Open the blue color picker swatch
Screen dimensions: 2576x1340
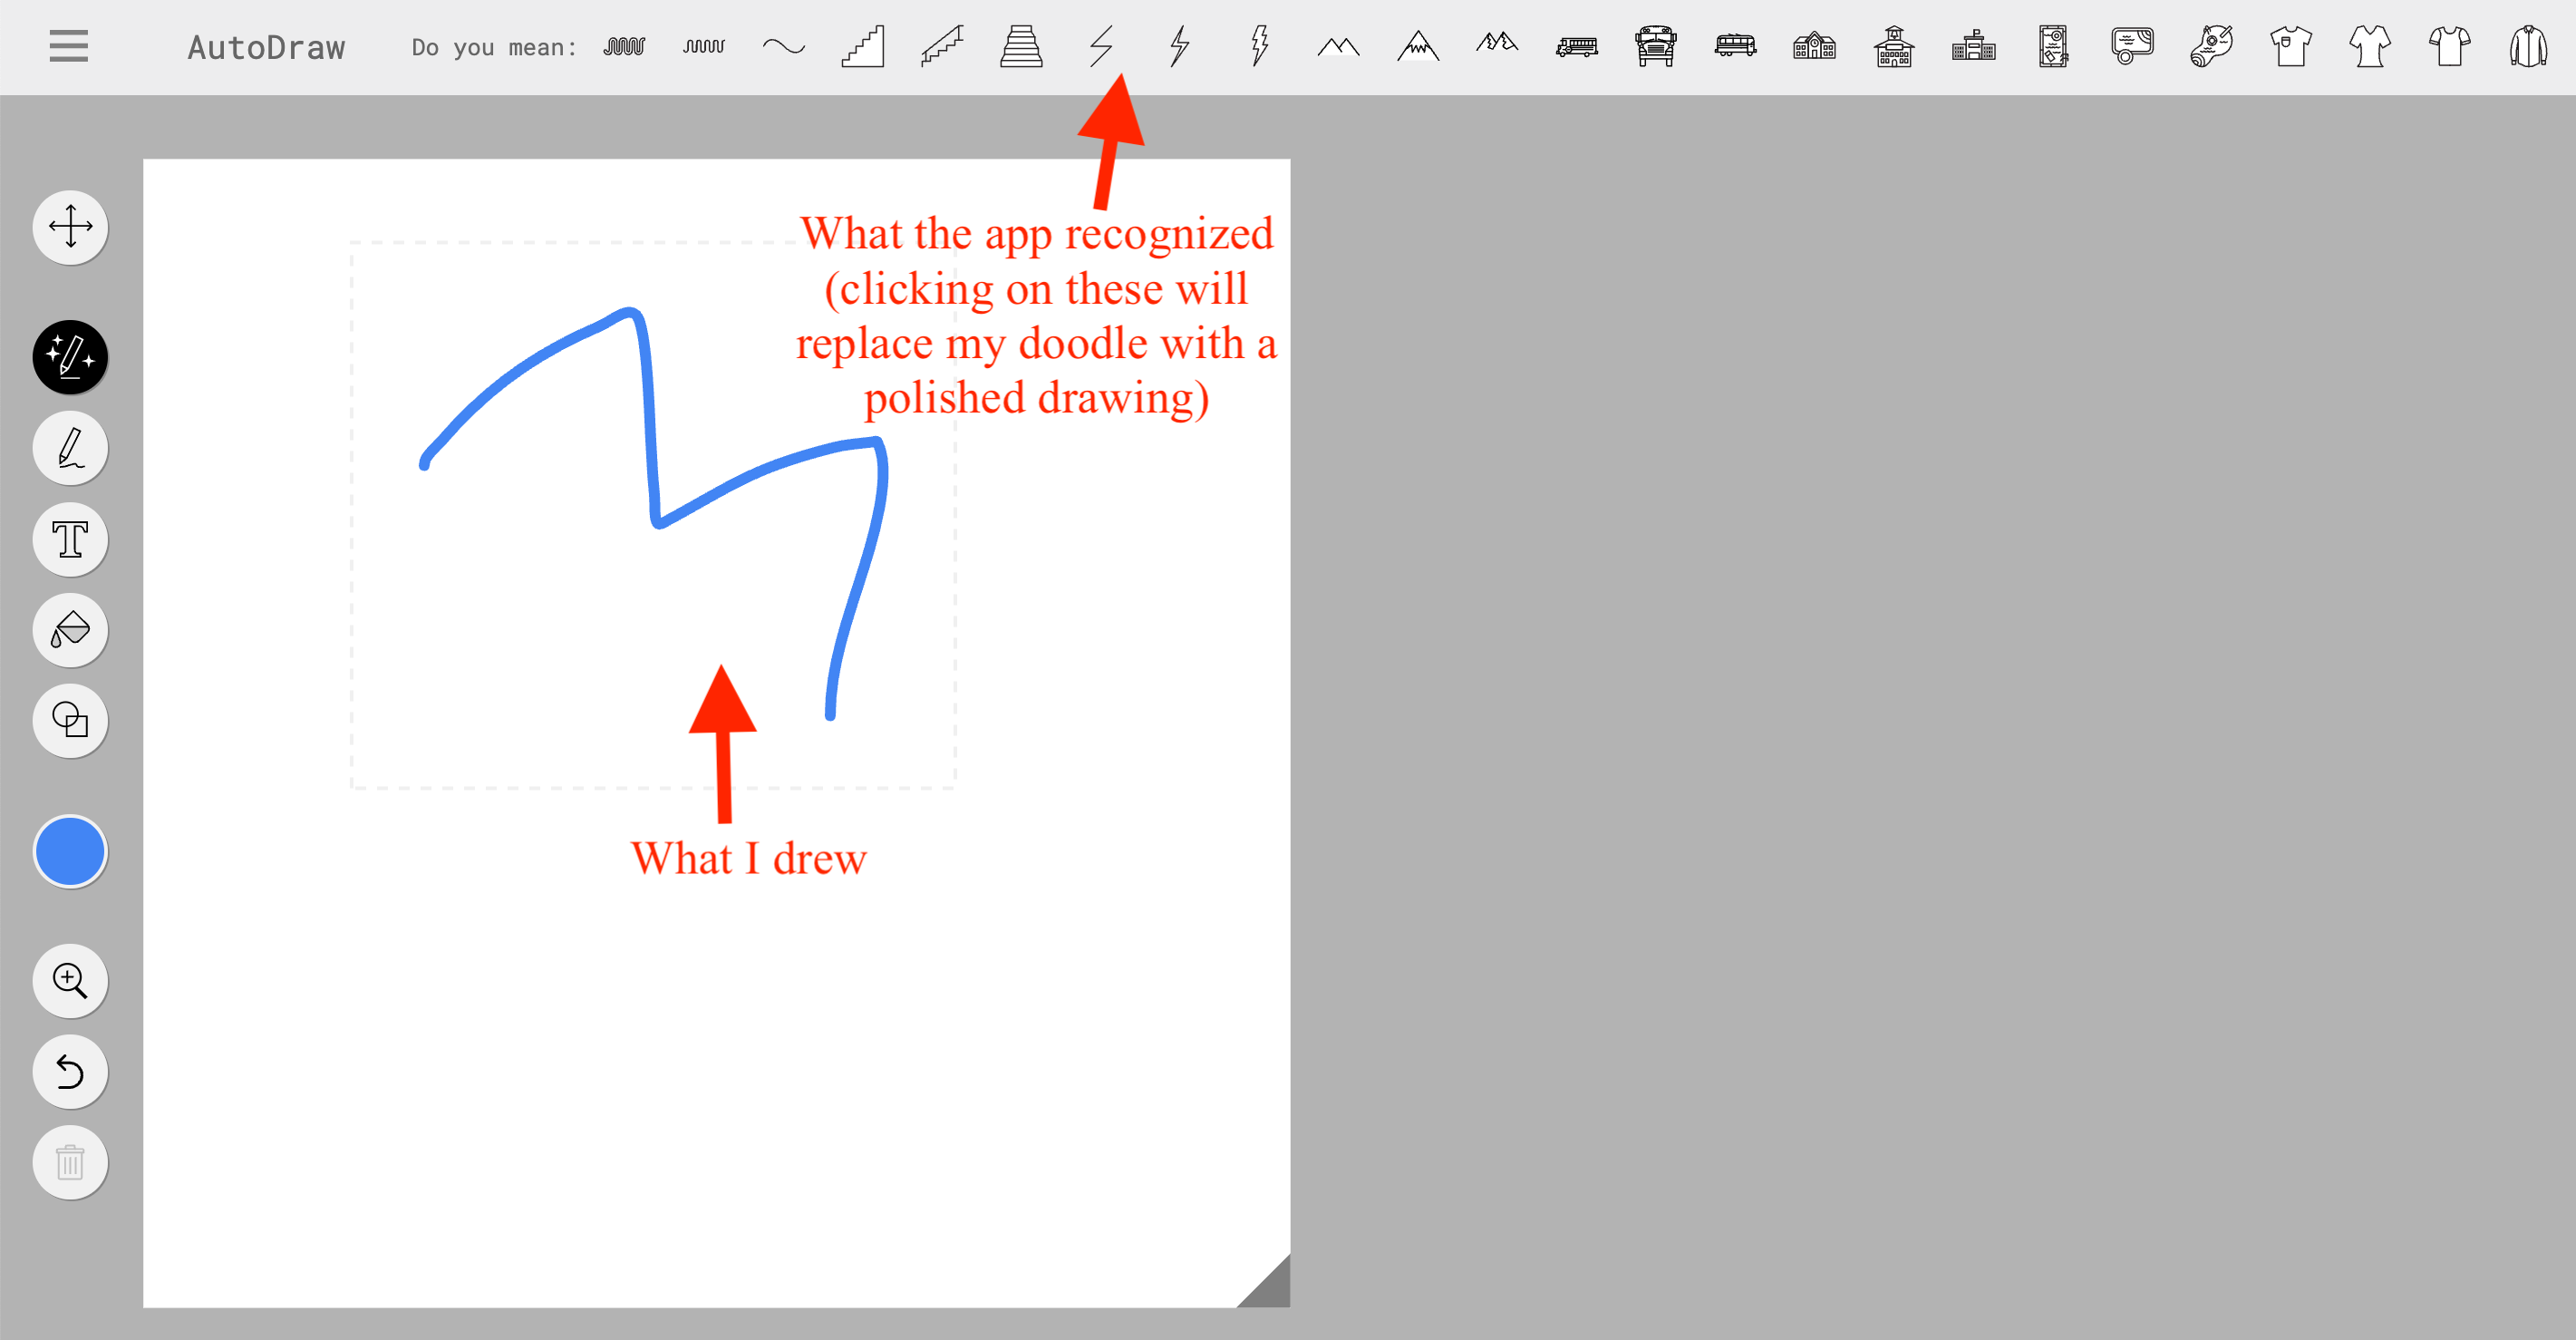[x=70, y=851]
